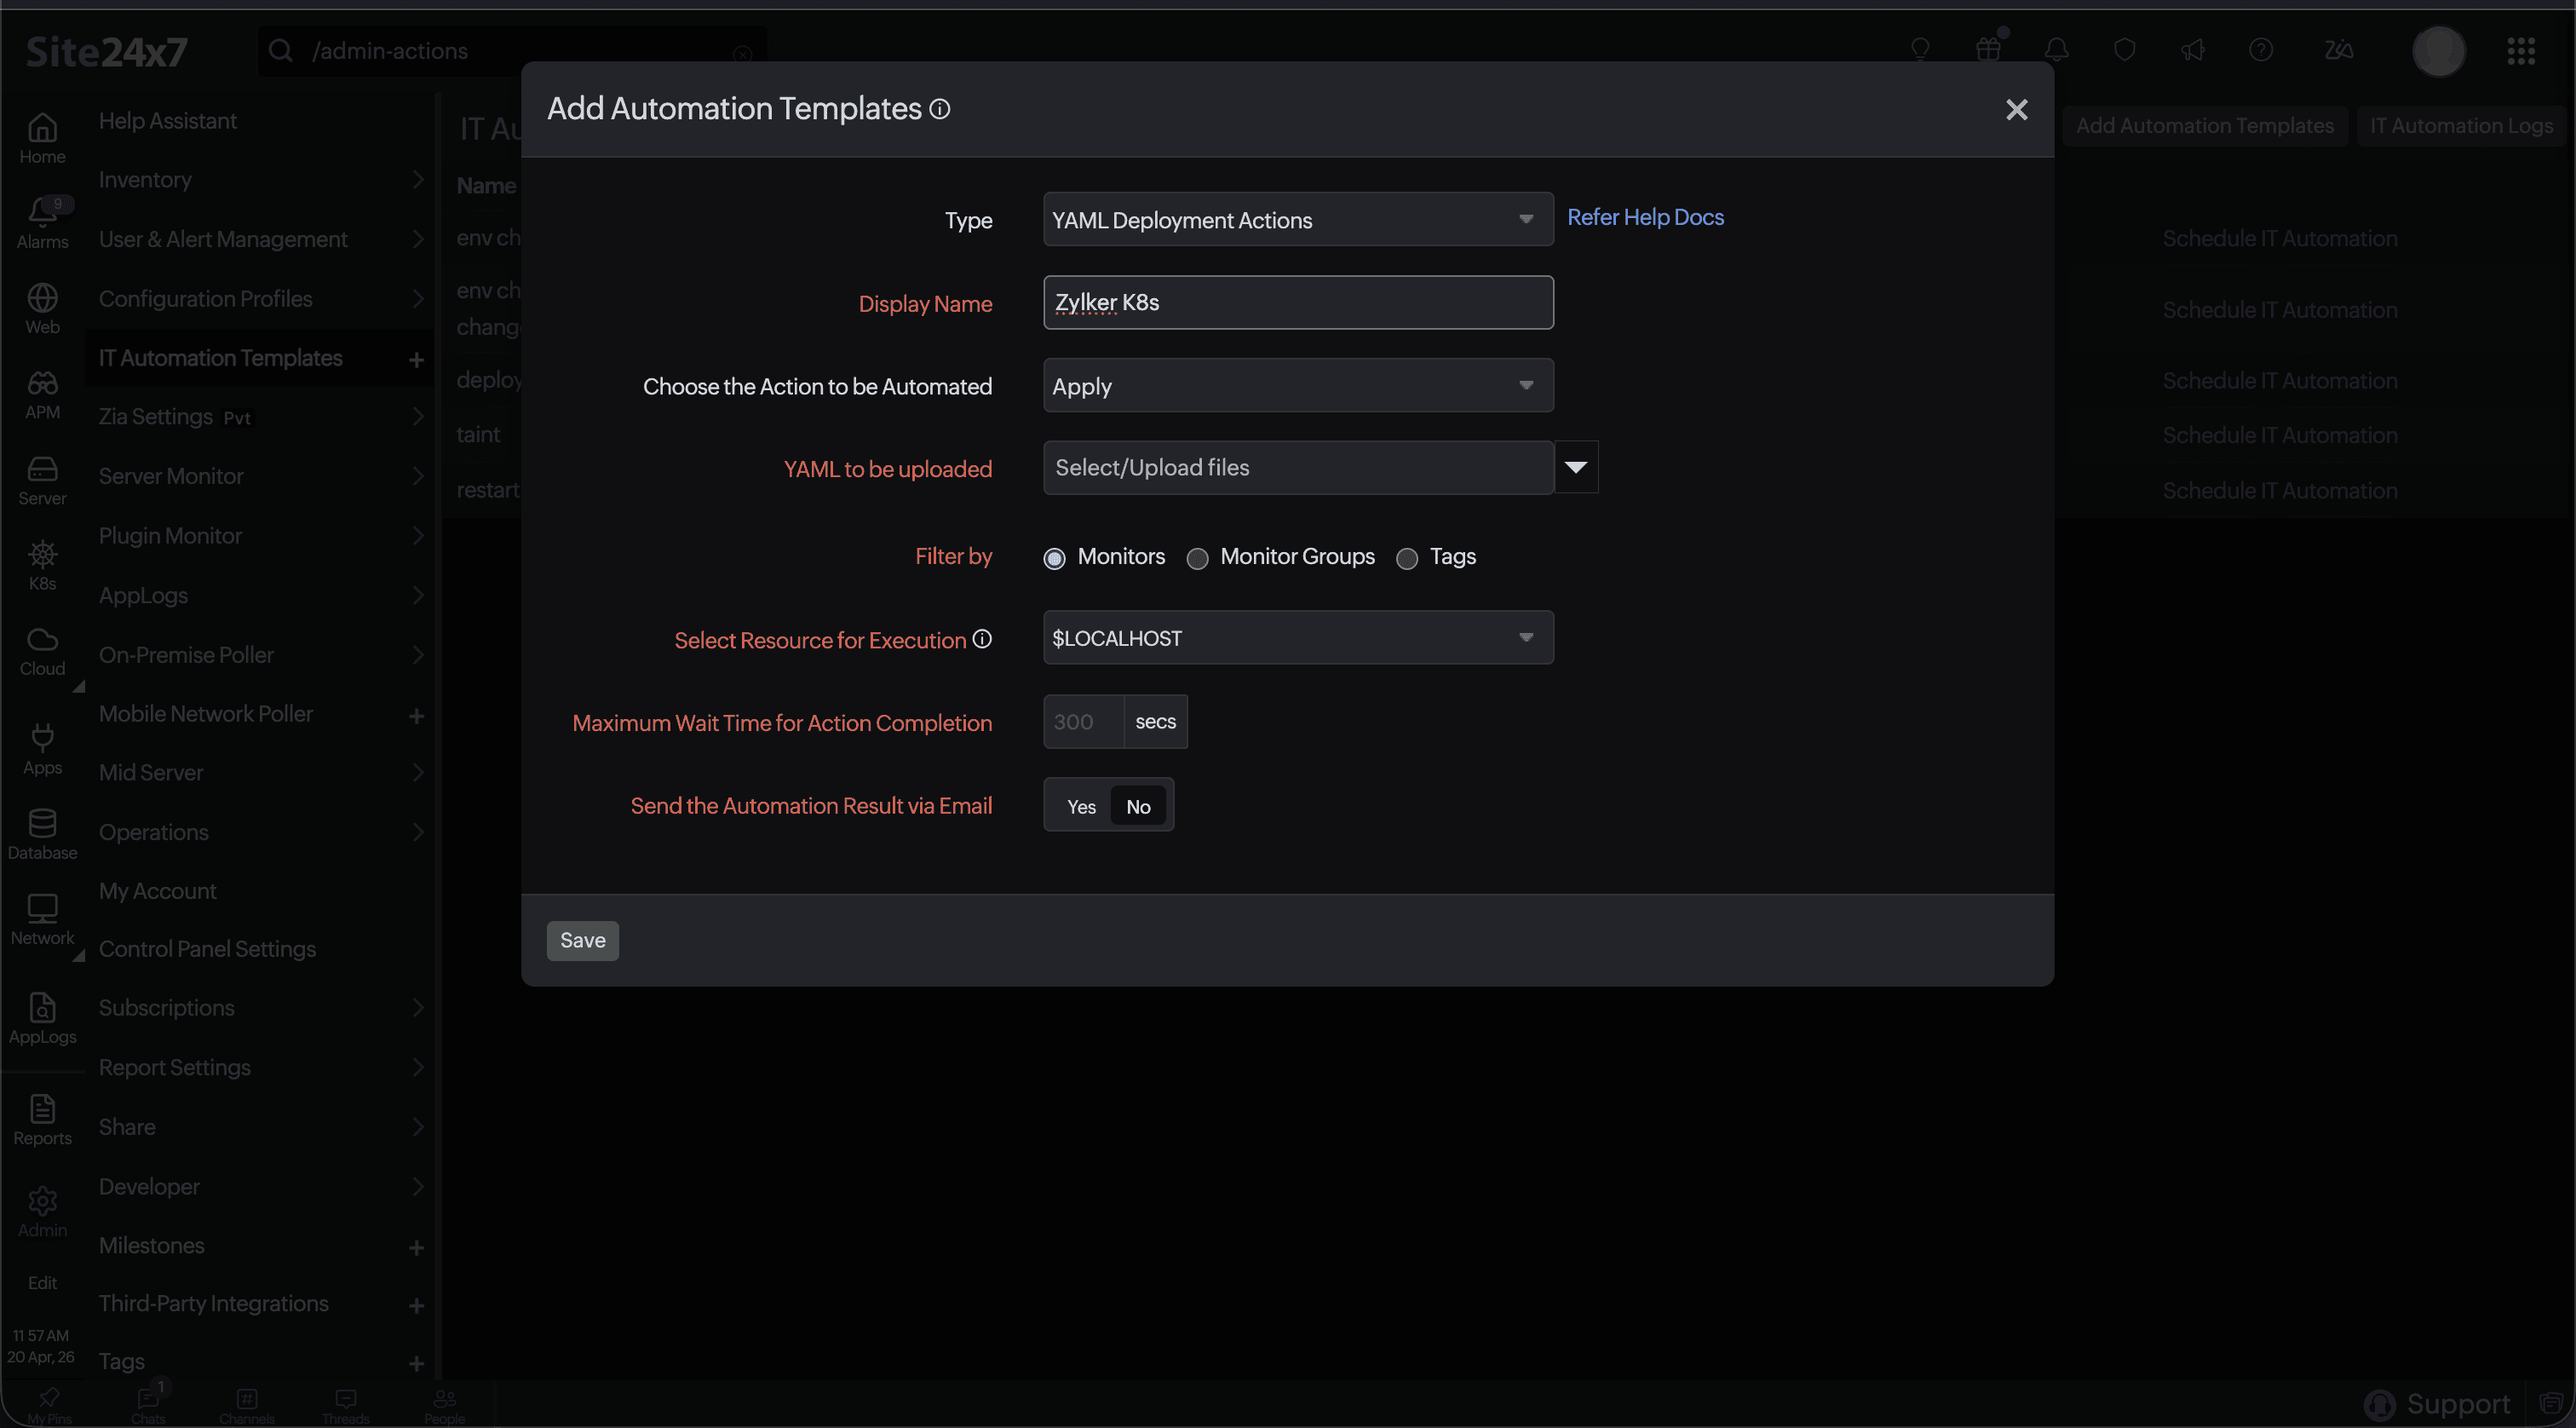Click the Edit sidebar option

[42, 1283]
